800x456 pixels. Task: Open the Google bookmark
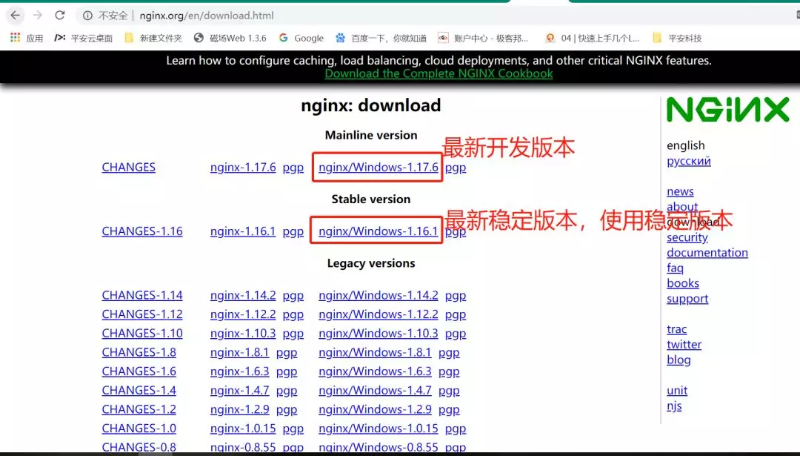pyautogui.click(x=301, y=38)
